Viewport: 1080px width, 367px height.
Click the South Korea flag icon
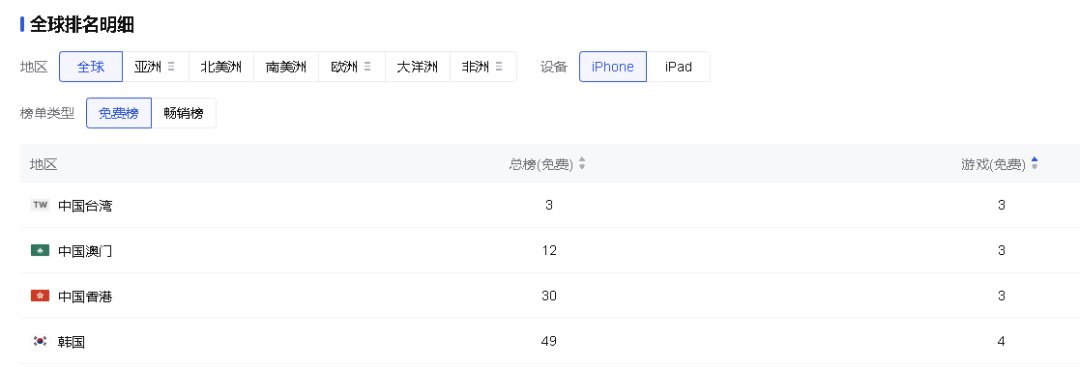tap(40, 341)
